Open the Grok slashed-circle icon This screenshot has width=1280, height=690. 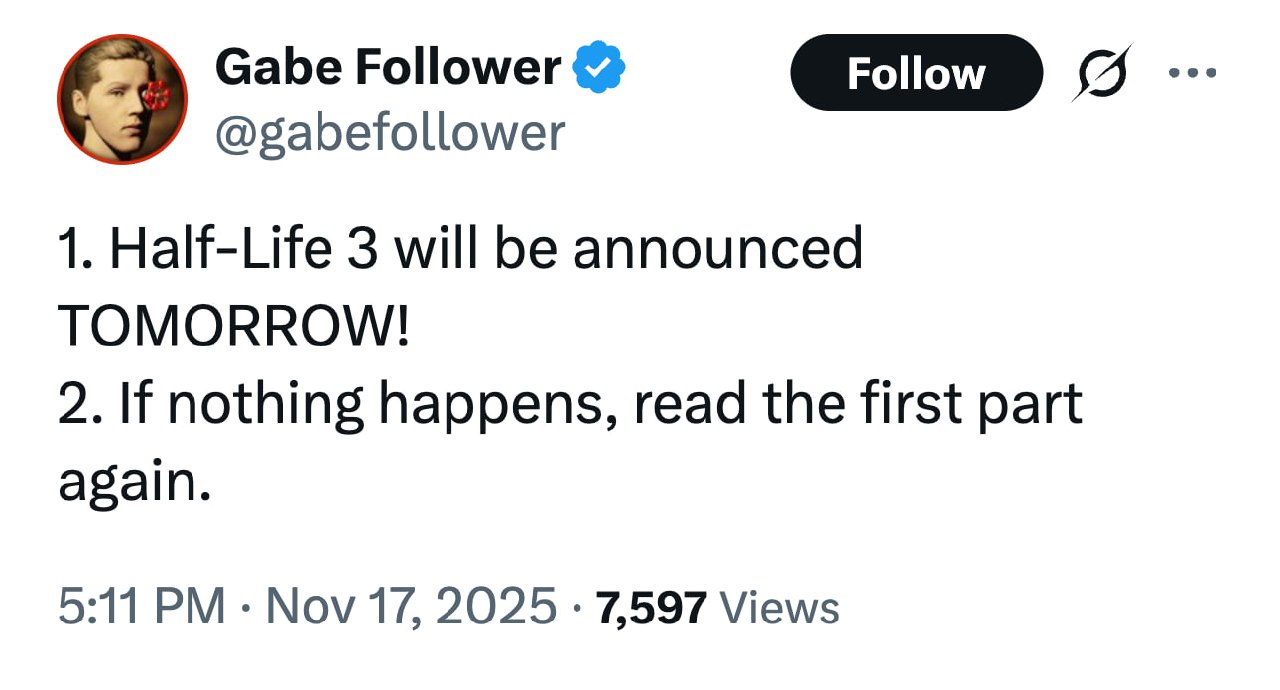(1103, 73)
